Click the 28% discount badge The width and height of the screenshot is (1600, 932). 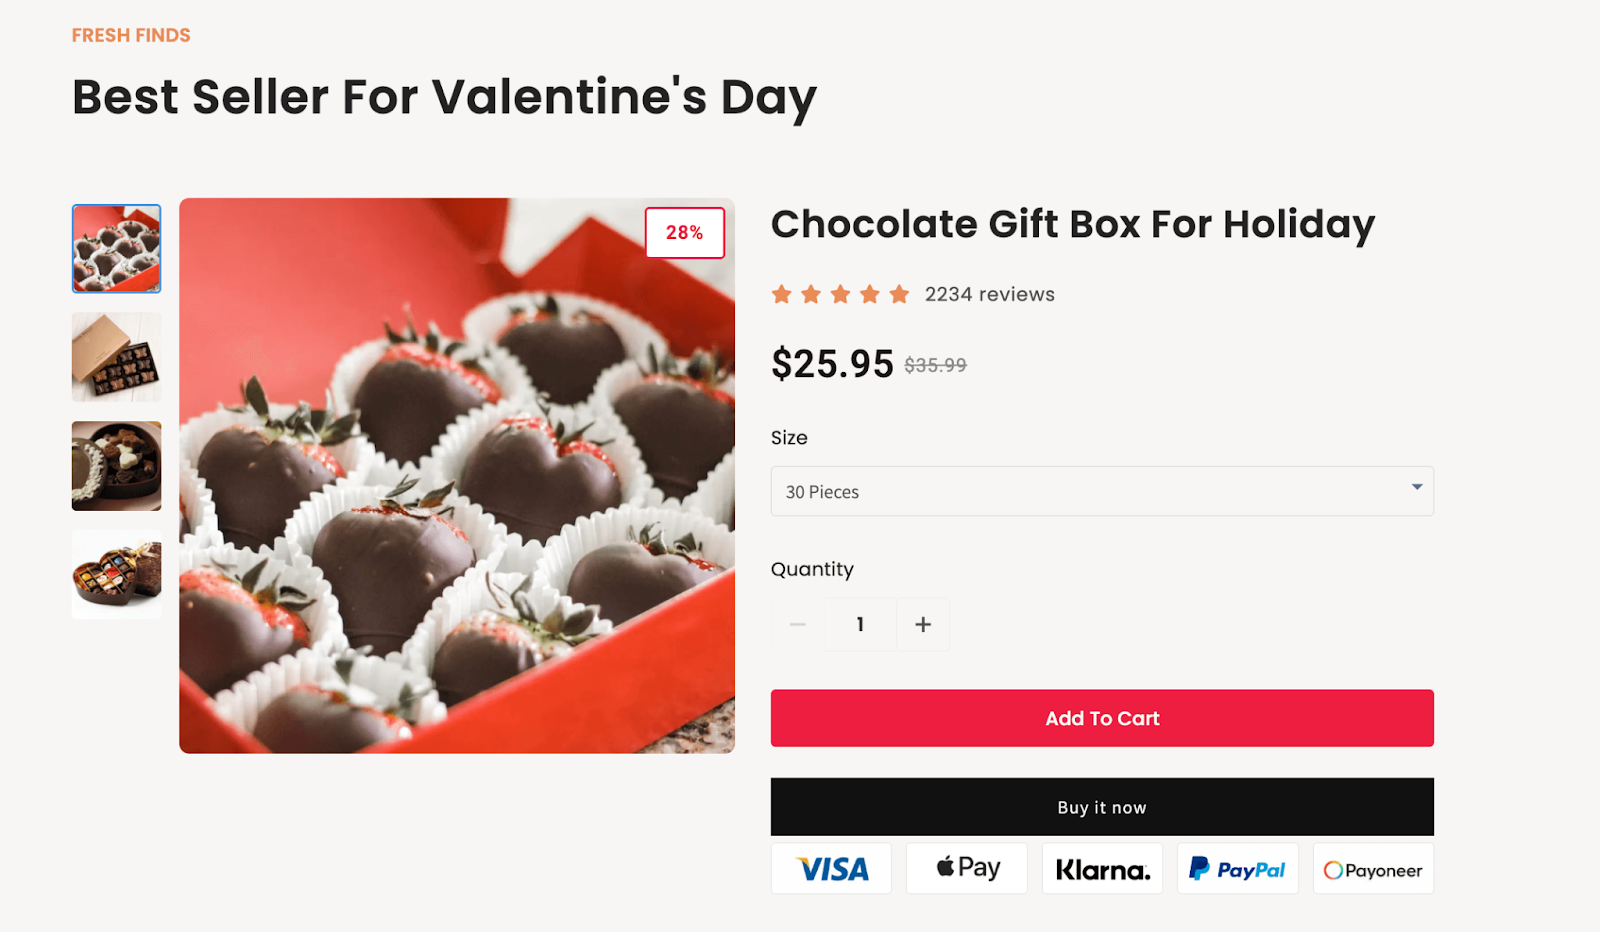click(x=685, y=233)
